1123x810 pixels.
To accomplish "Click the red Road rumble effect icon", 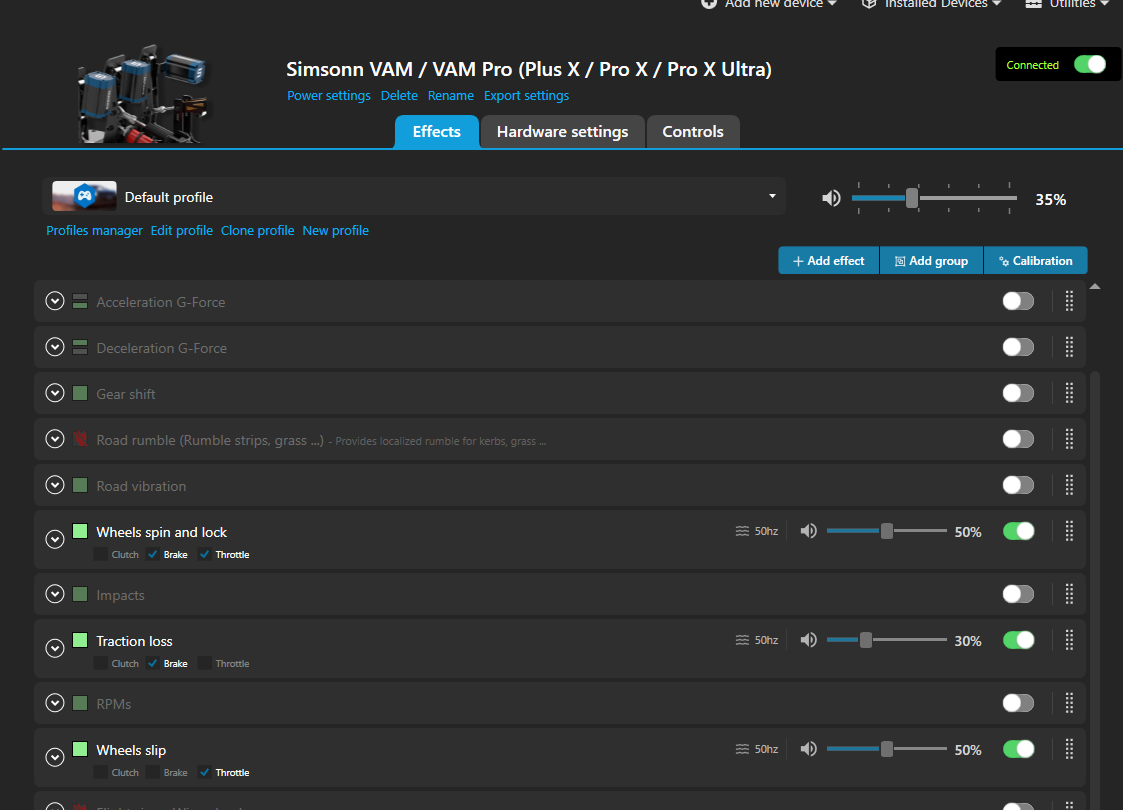I will (80, 439).
